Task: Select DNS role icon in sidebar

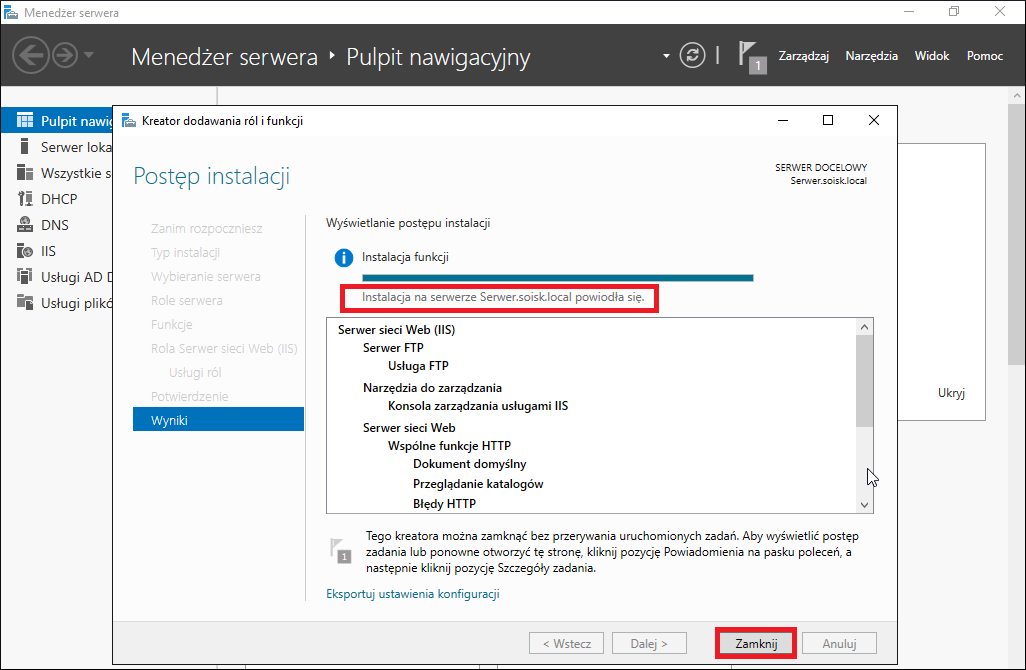Action: [x=25, y=224]
